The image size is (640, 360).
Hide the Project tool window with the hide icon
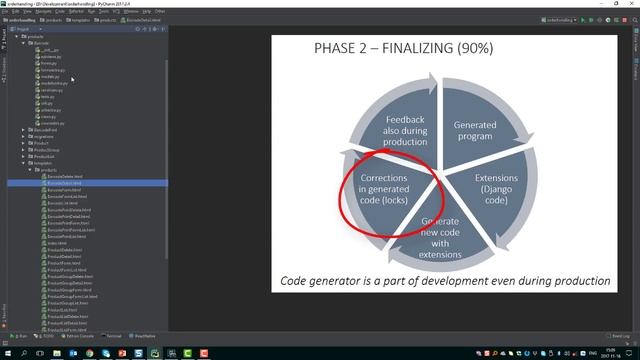click(163, 29)
